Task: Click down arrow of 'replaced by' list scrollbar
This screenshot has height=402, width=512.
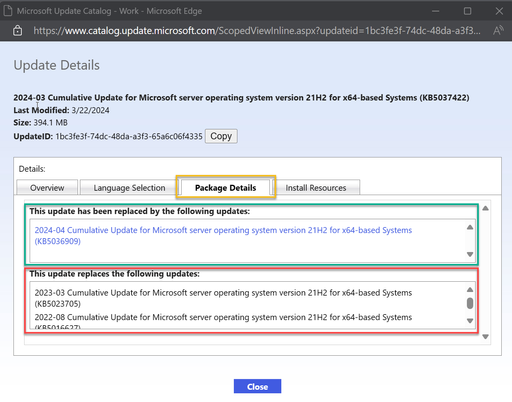Action: [470, 254]
